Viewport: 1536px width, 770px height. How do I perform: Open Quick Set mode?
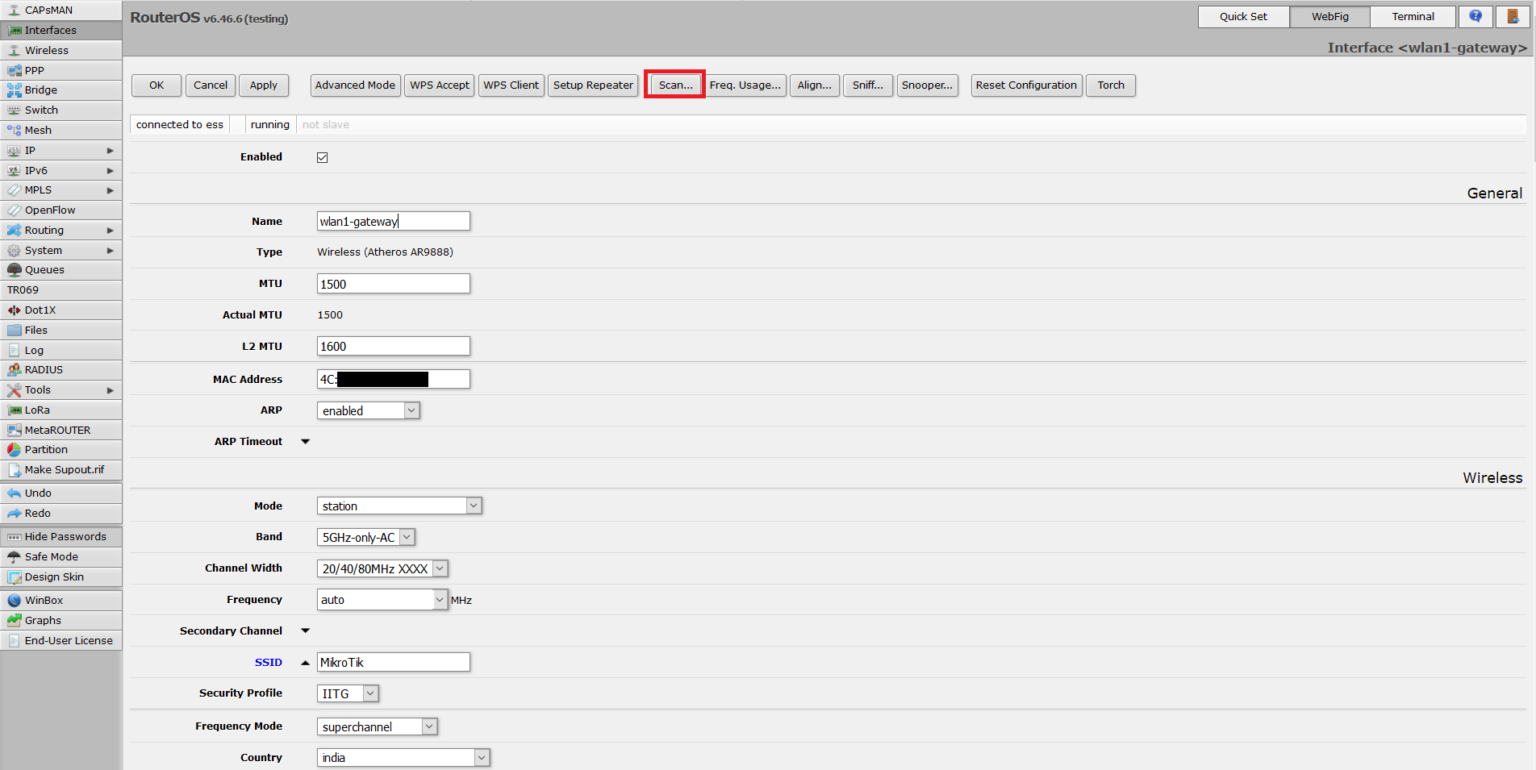[x=1243, y=16]
